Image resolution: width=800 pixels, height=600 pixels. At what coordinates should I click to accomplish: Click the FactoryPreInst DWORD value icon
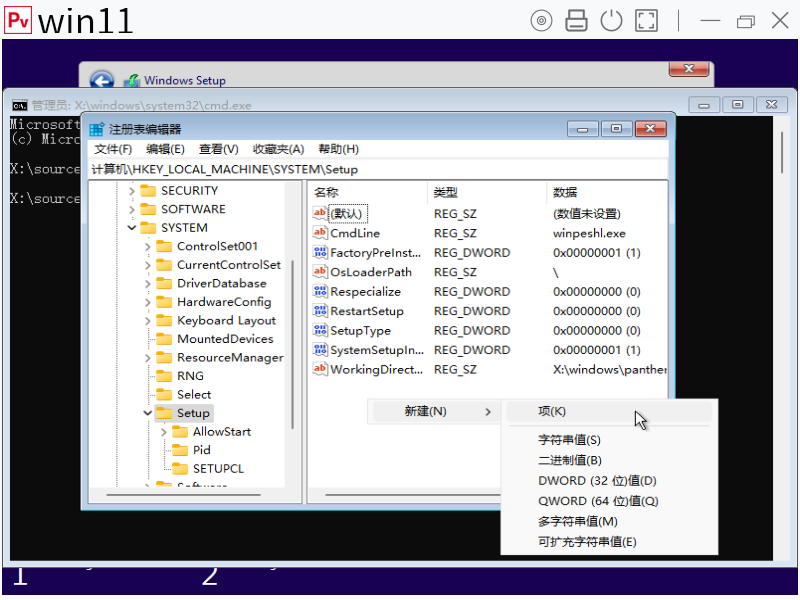(320, 253)
